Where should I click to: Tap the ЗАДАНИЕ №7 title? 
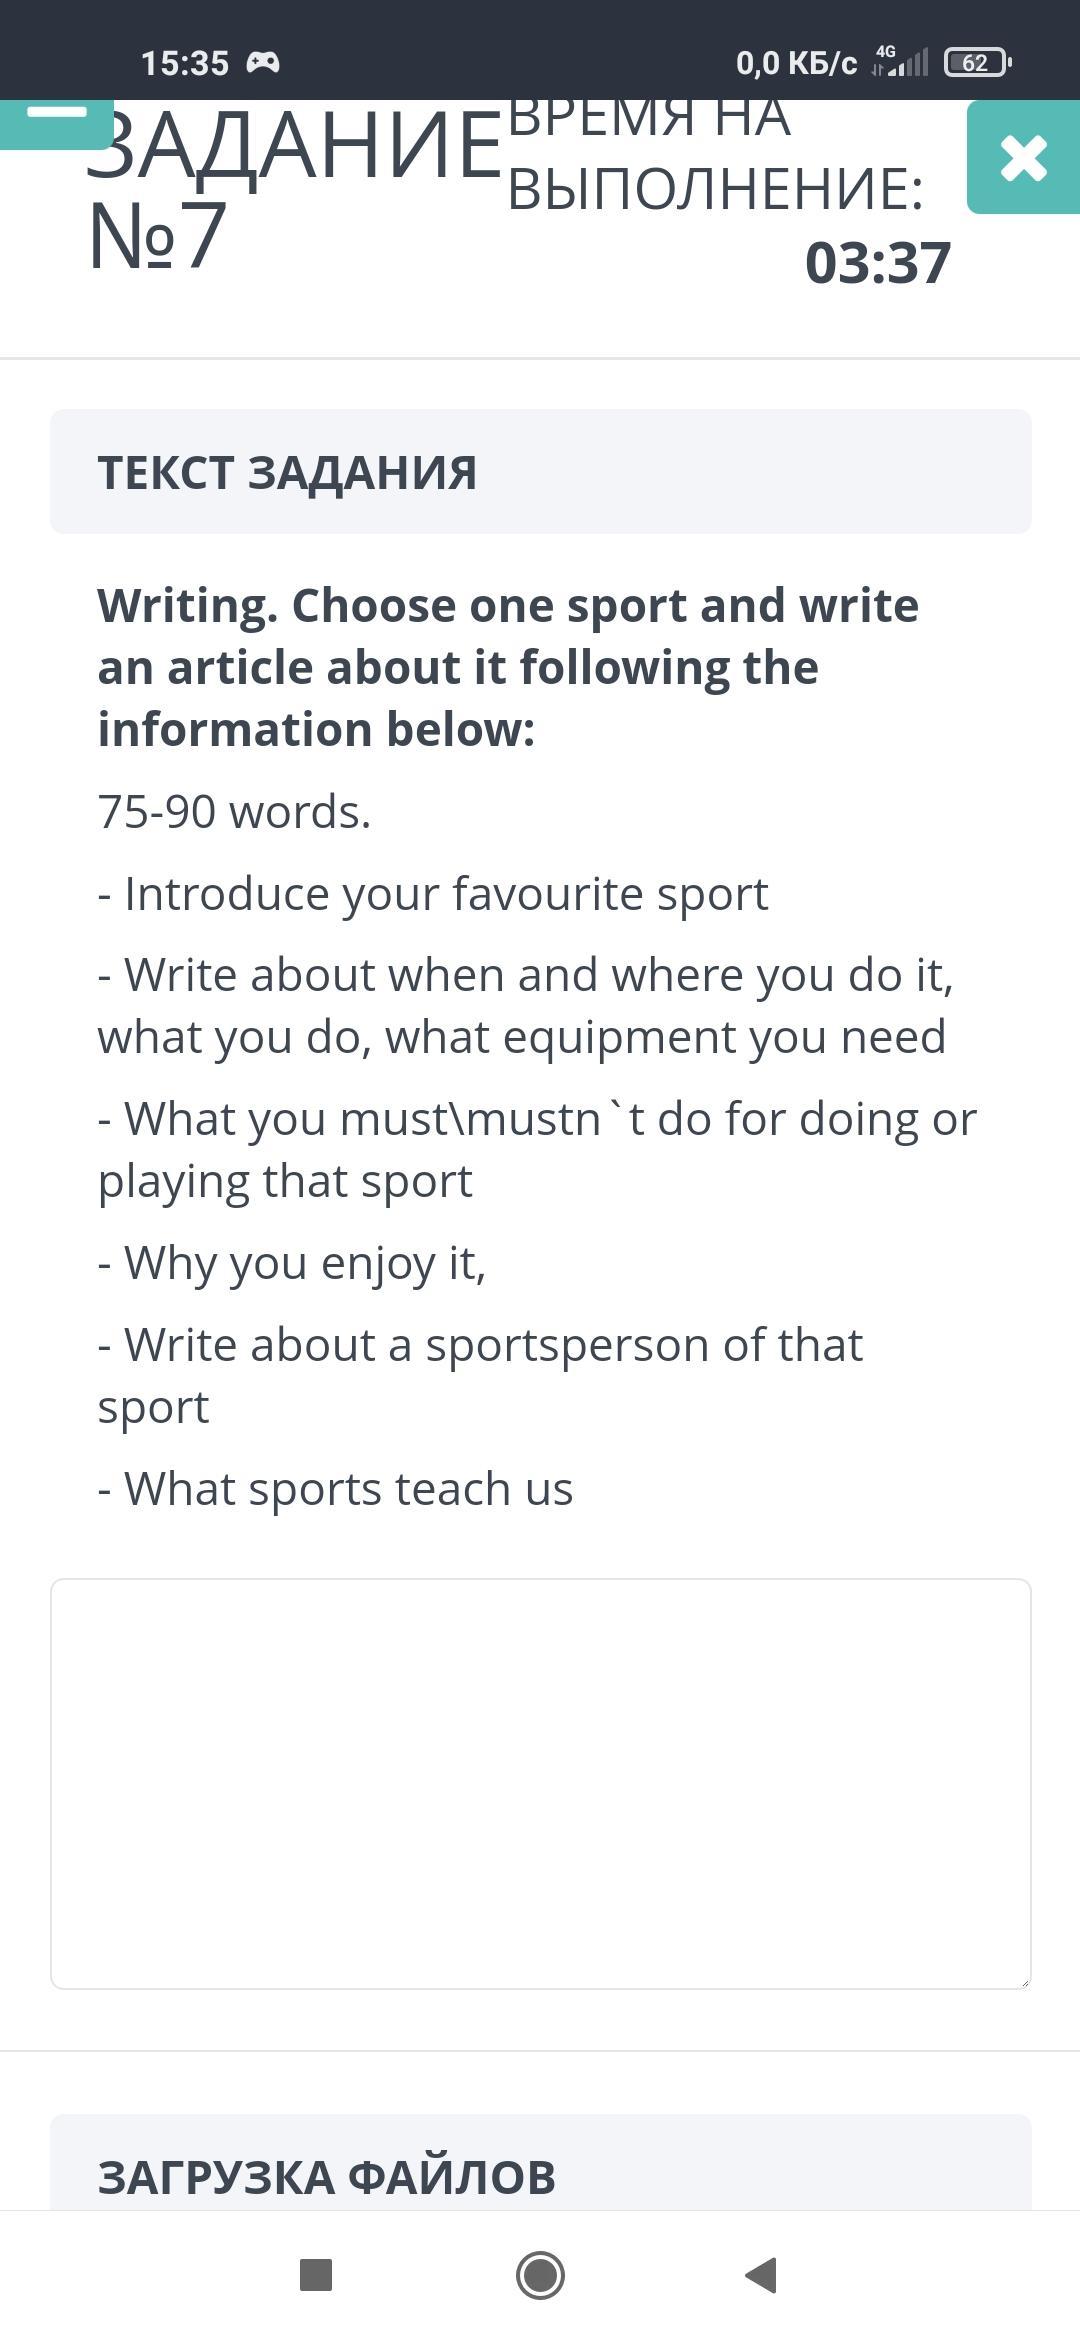290,190
